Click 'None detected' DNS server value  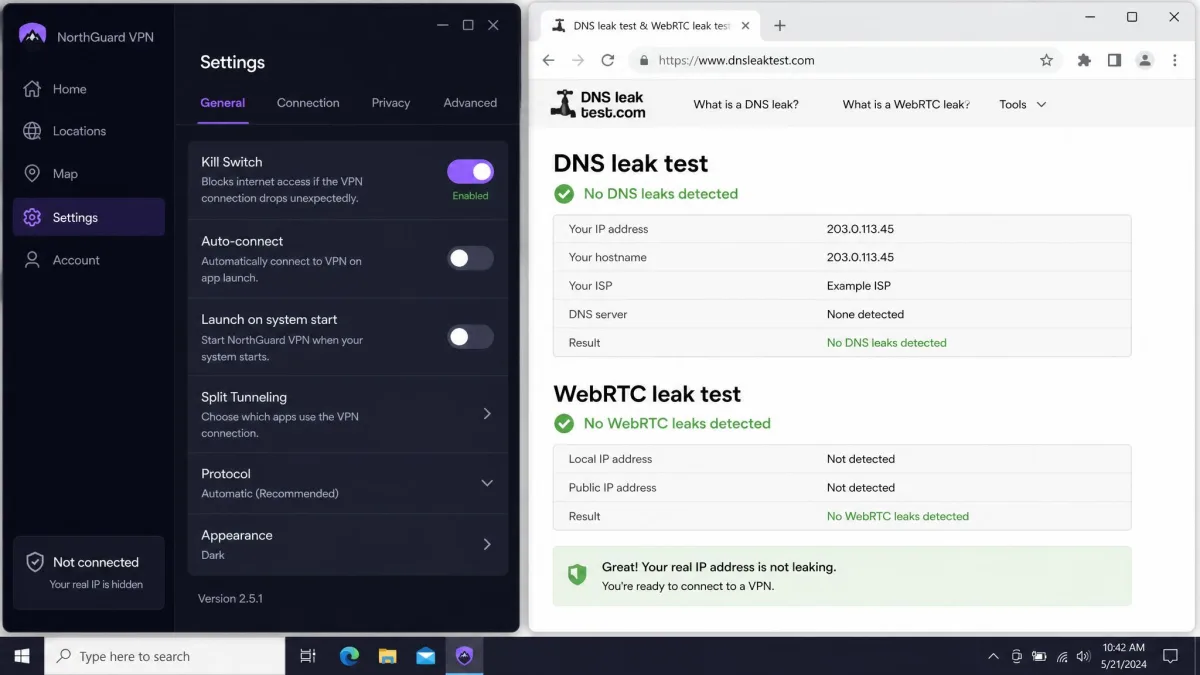click(x=865, y=314)
